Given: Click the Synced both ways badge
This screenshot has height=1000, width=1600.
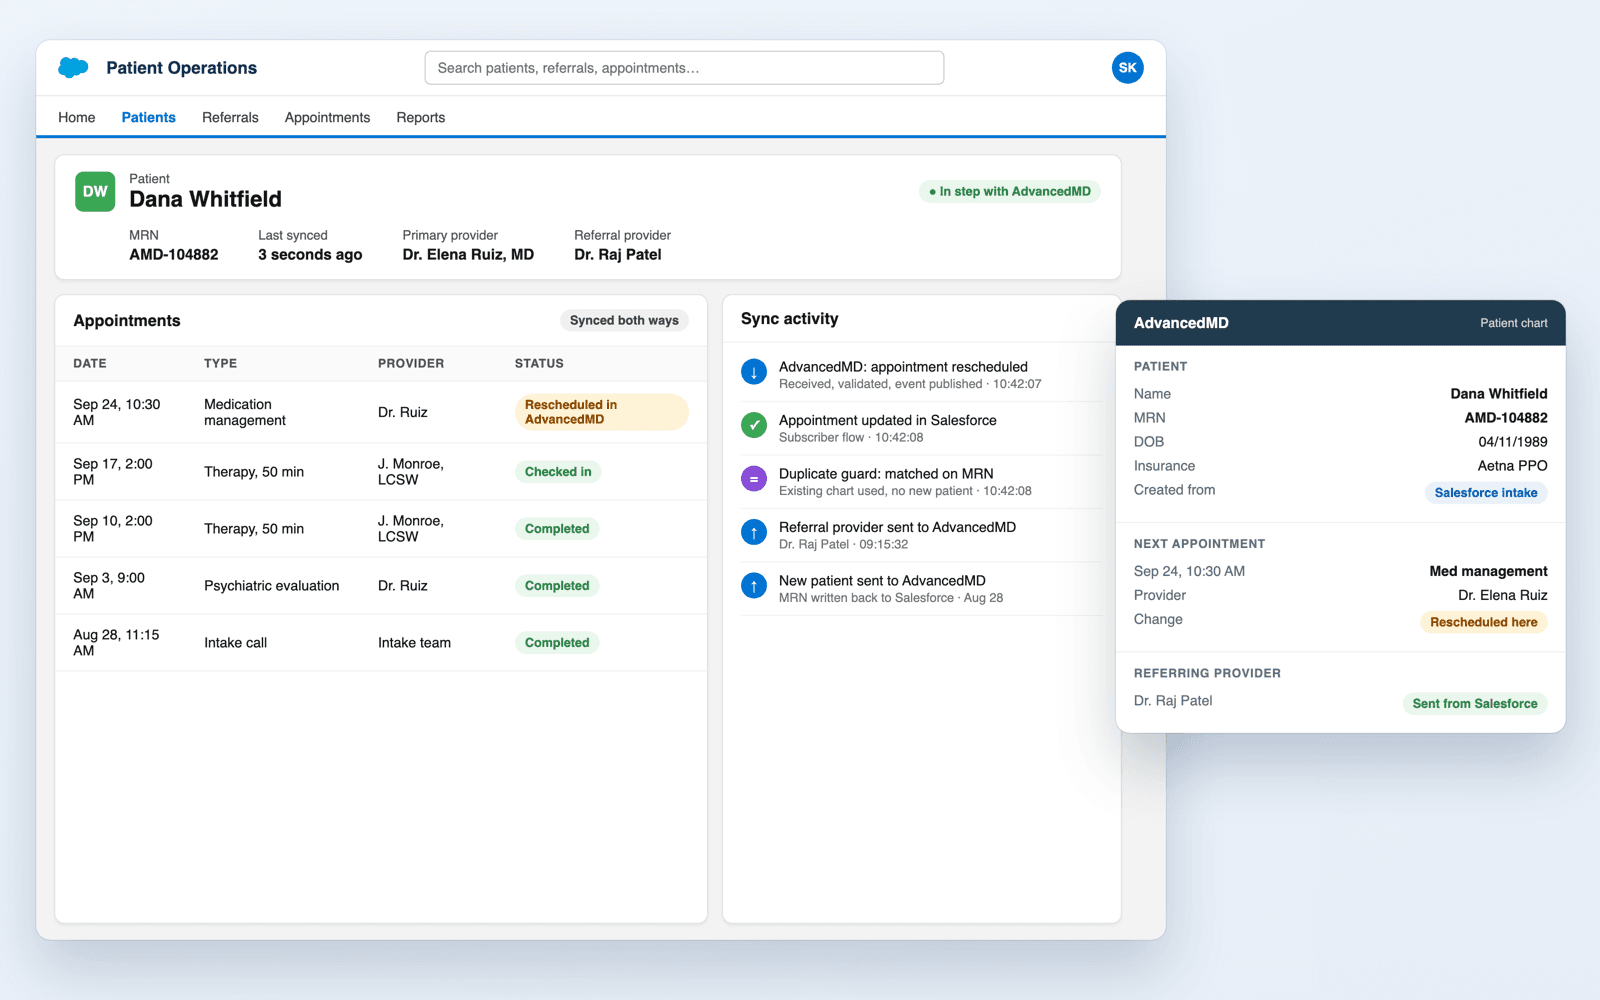Looking at the screenshot, I should (x=624, y=320).
